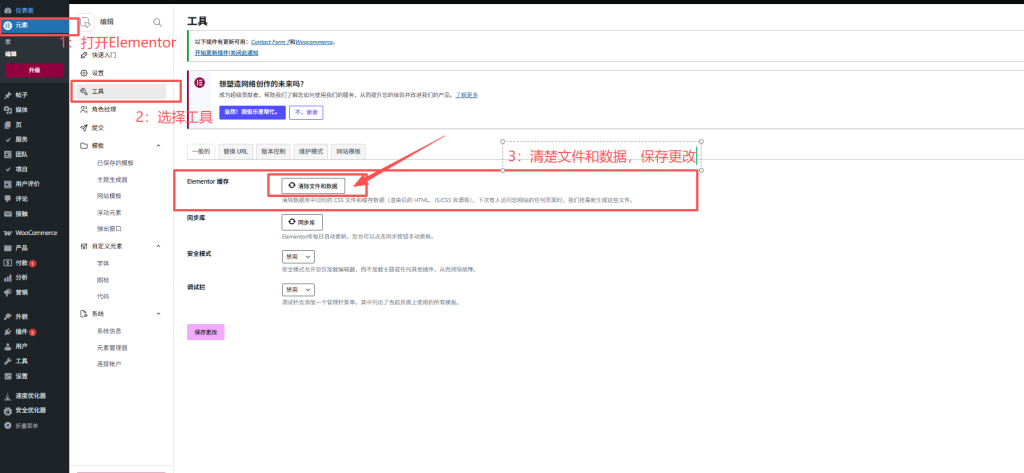The height and width of the screenshot is (473, 1024).
Task: Open 系统信息 system info
Action: 108,331
